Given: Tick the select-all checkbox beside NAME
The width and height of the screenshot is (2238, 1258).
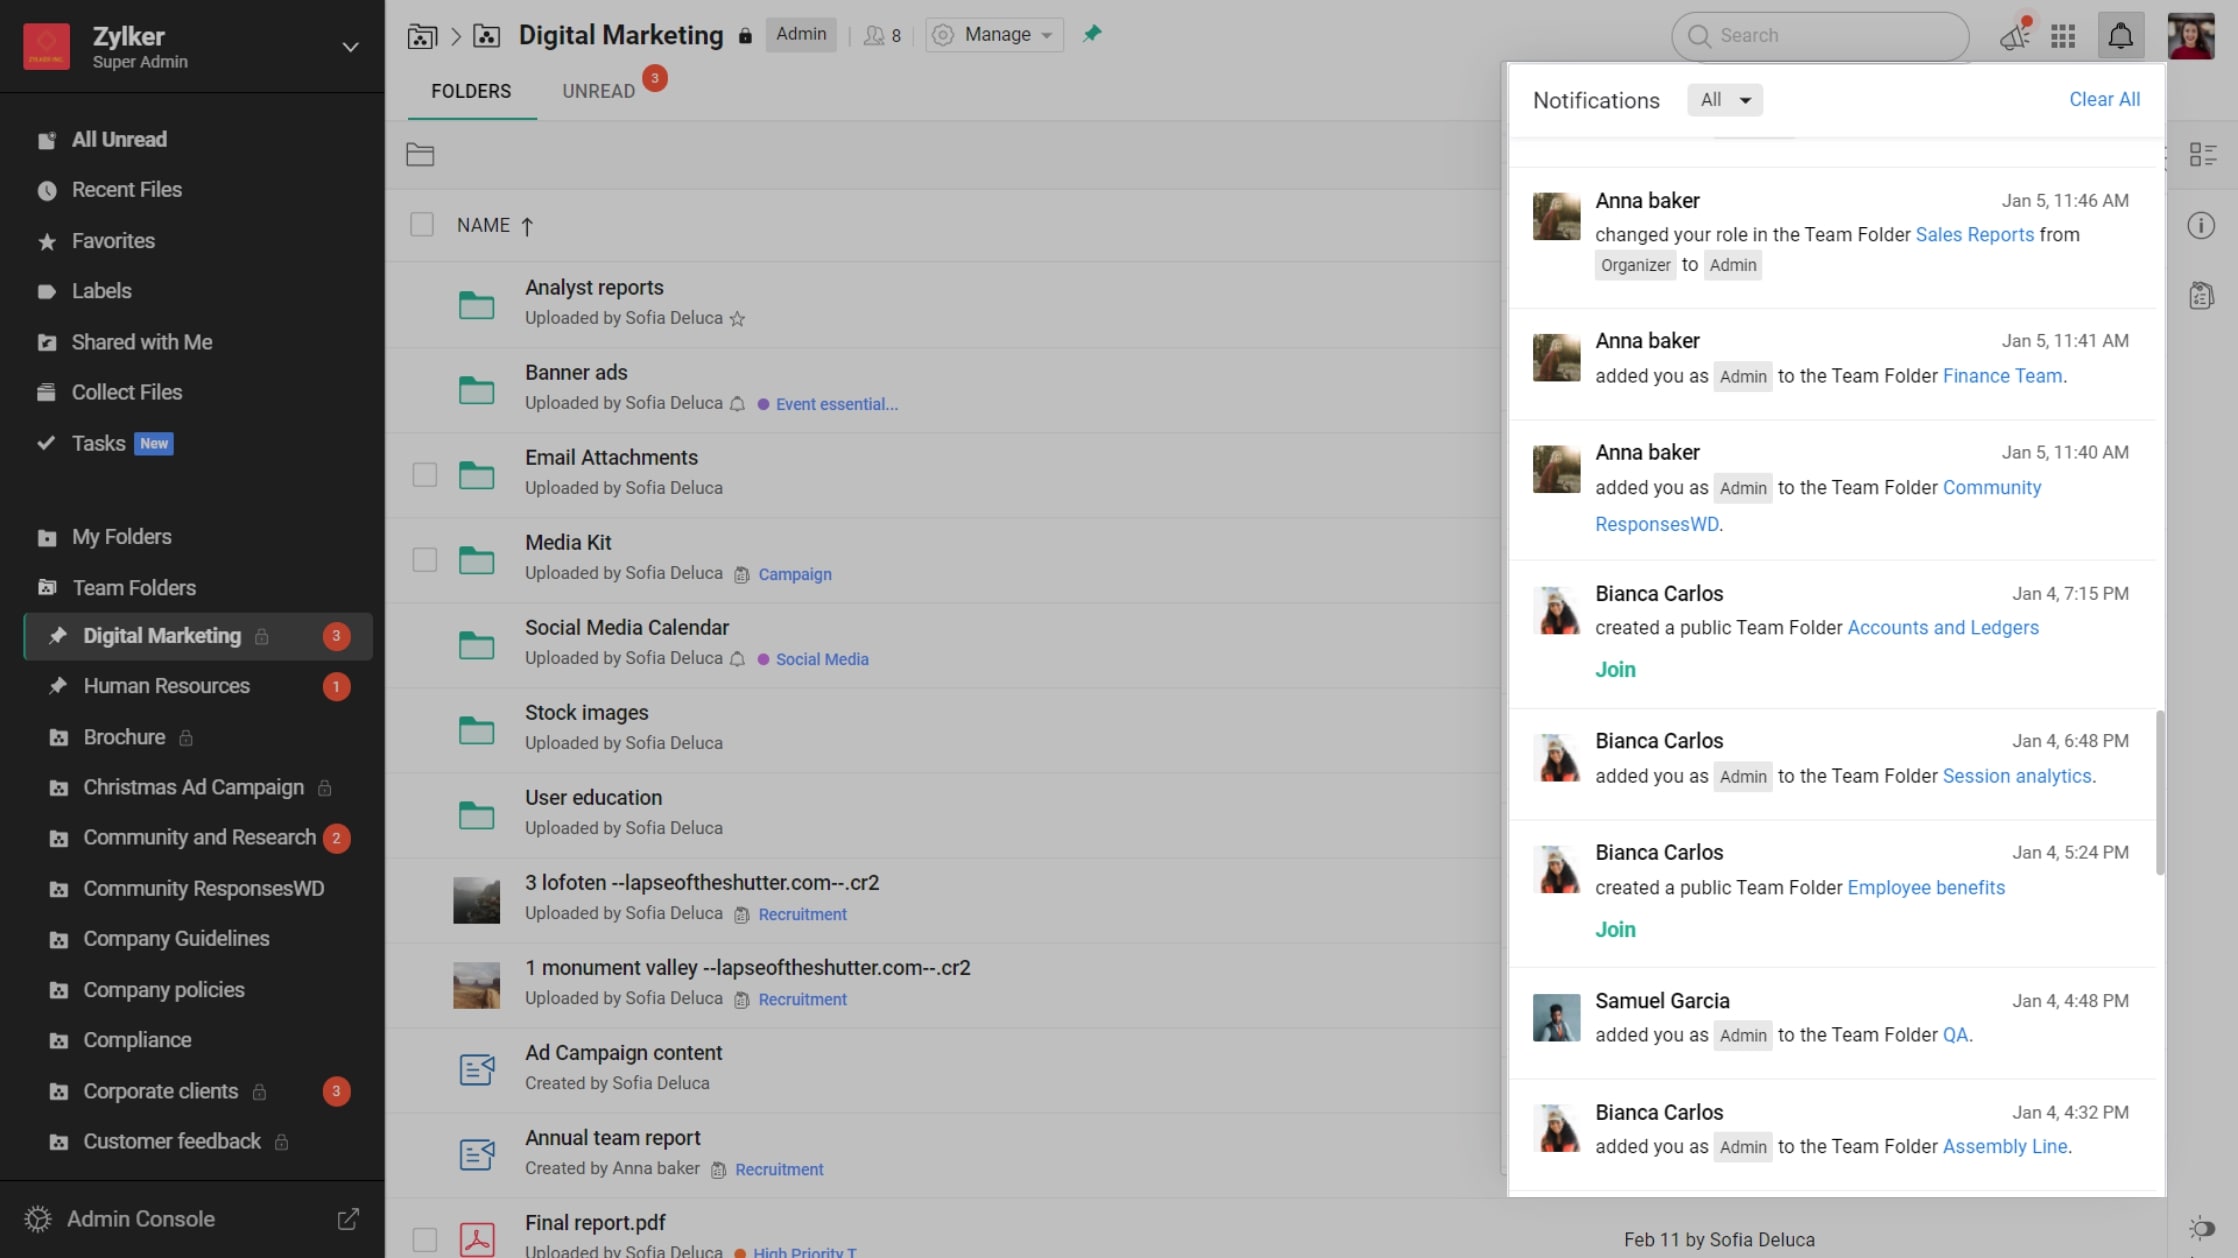Looking at the screenshot, I should point(422,225).
